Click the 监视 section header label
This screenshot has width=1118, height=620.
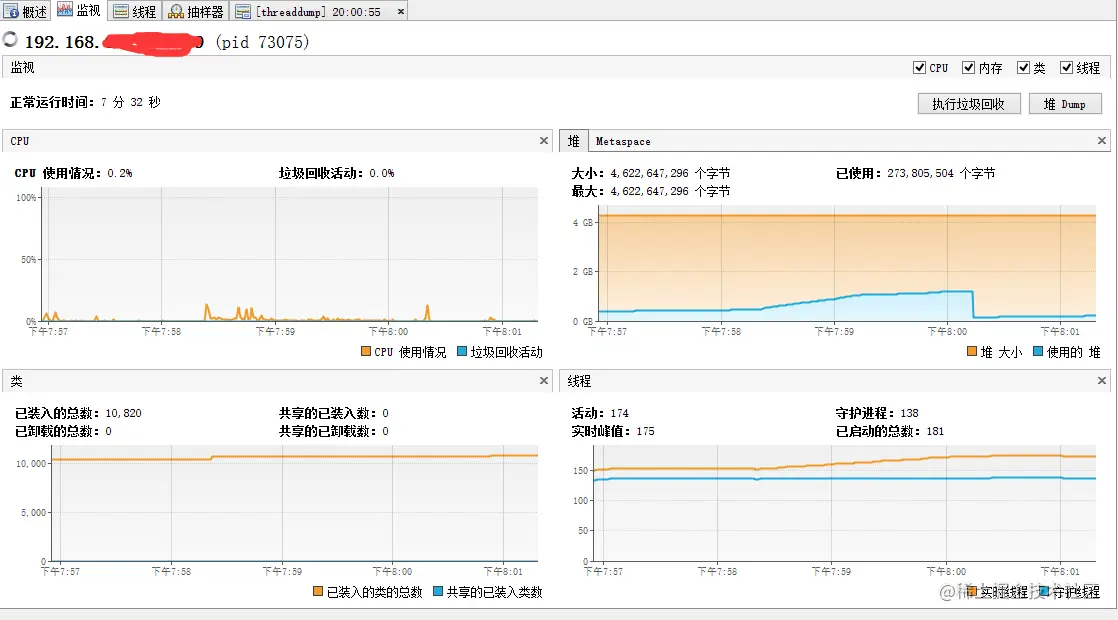[22, 67]
